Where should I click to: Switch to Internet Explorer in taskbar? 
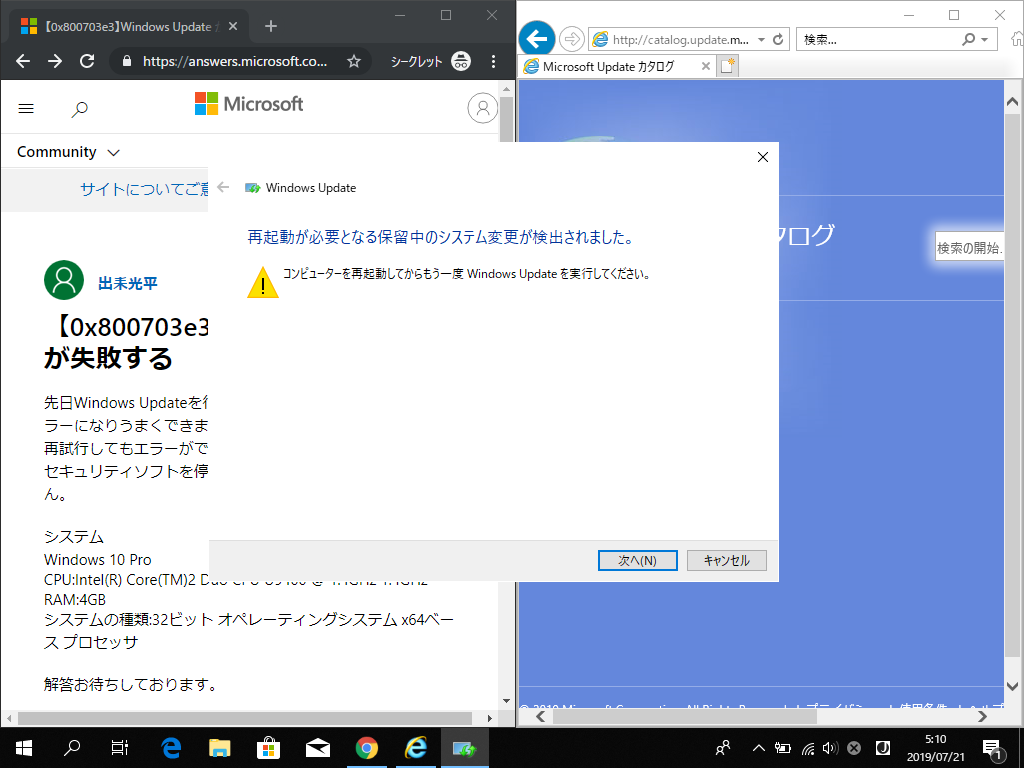pos(415,748)
